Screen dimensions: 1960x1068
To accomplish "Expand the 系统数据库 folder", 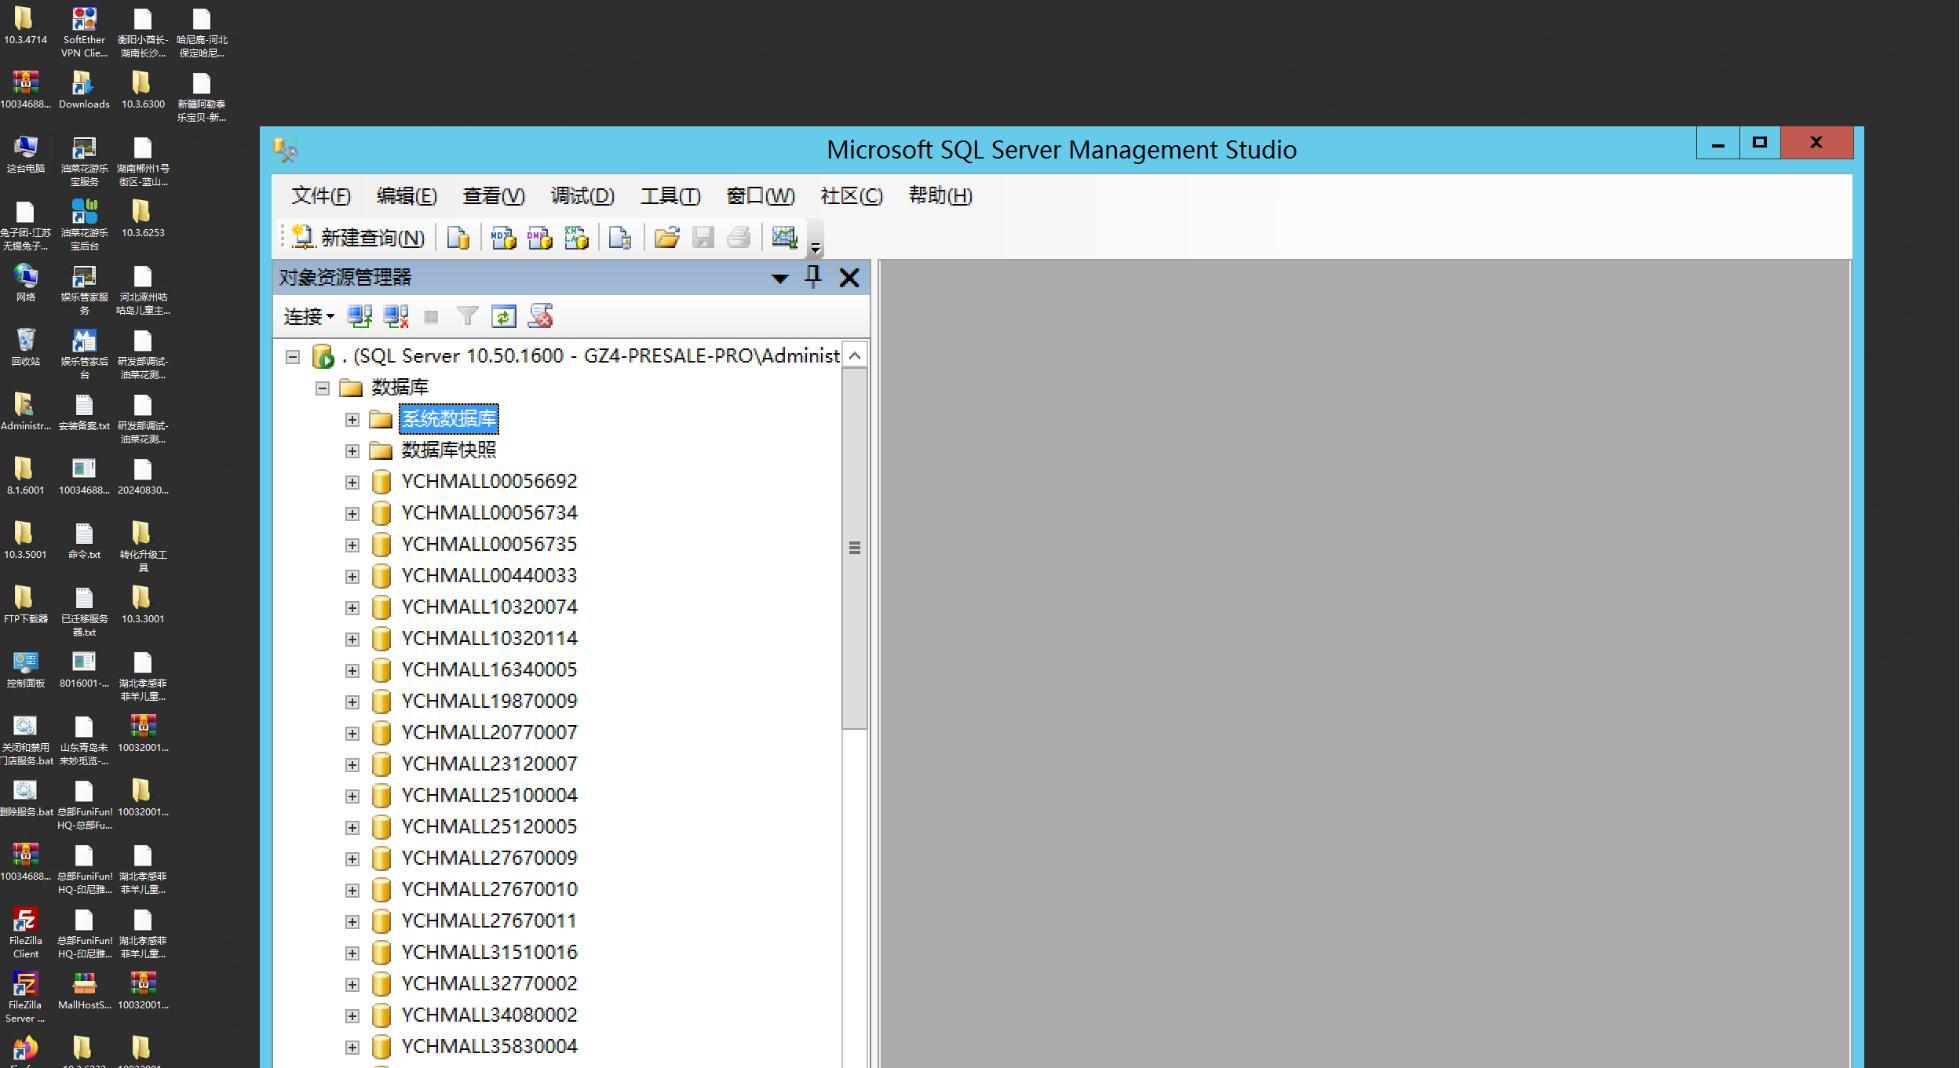I will pyautogui.click(x=352, y=420).
